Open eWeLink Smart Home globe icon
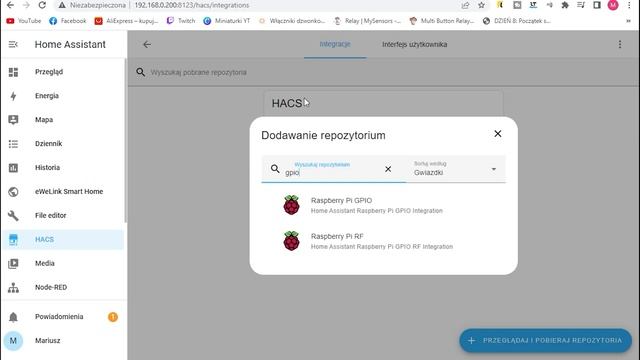Image resolution: width=640 pixels, height=360 pixels. pyautogui.click(x=13, y=191)
